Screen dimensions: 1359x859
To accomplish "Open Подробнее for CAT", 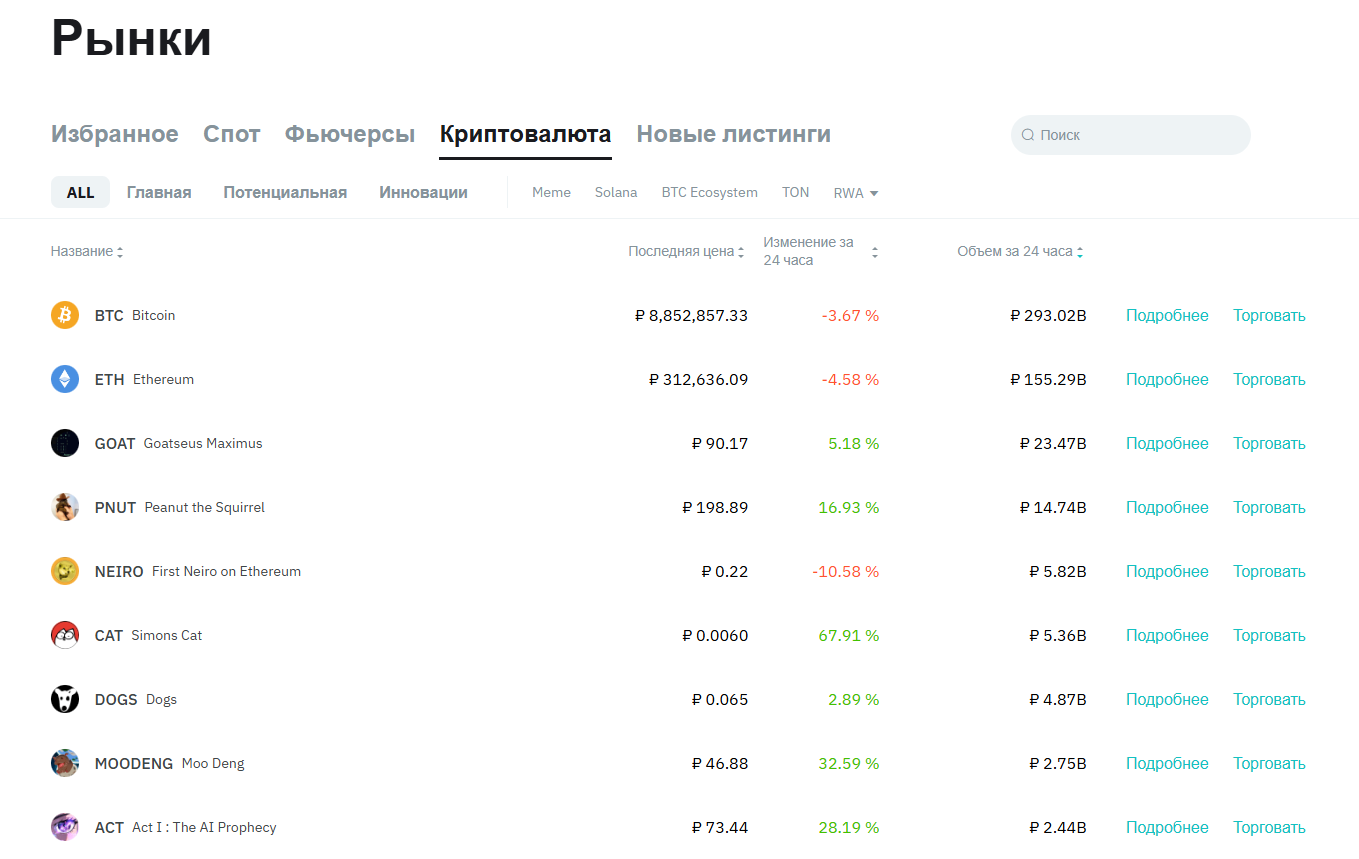I will [x=1167, y=635].
